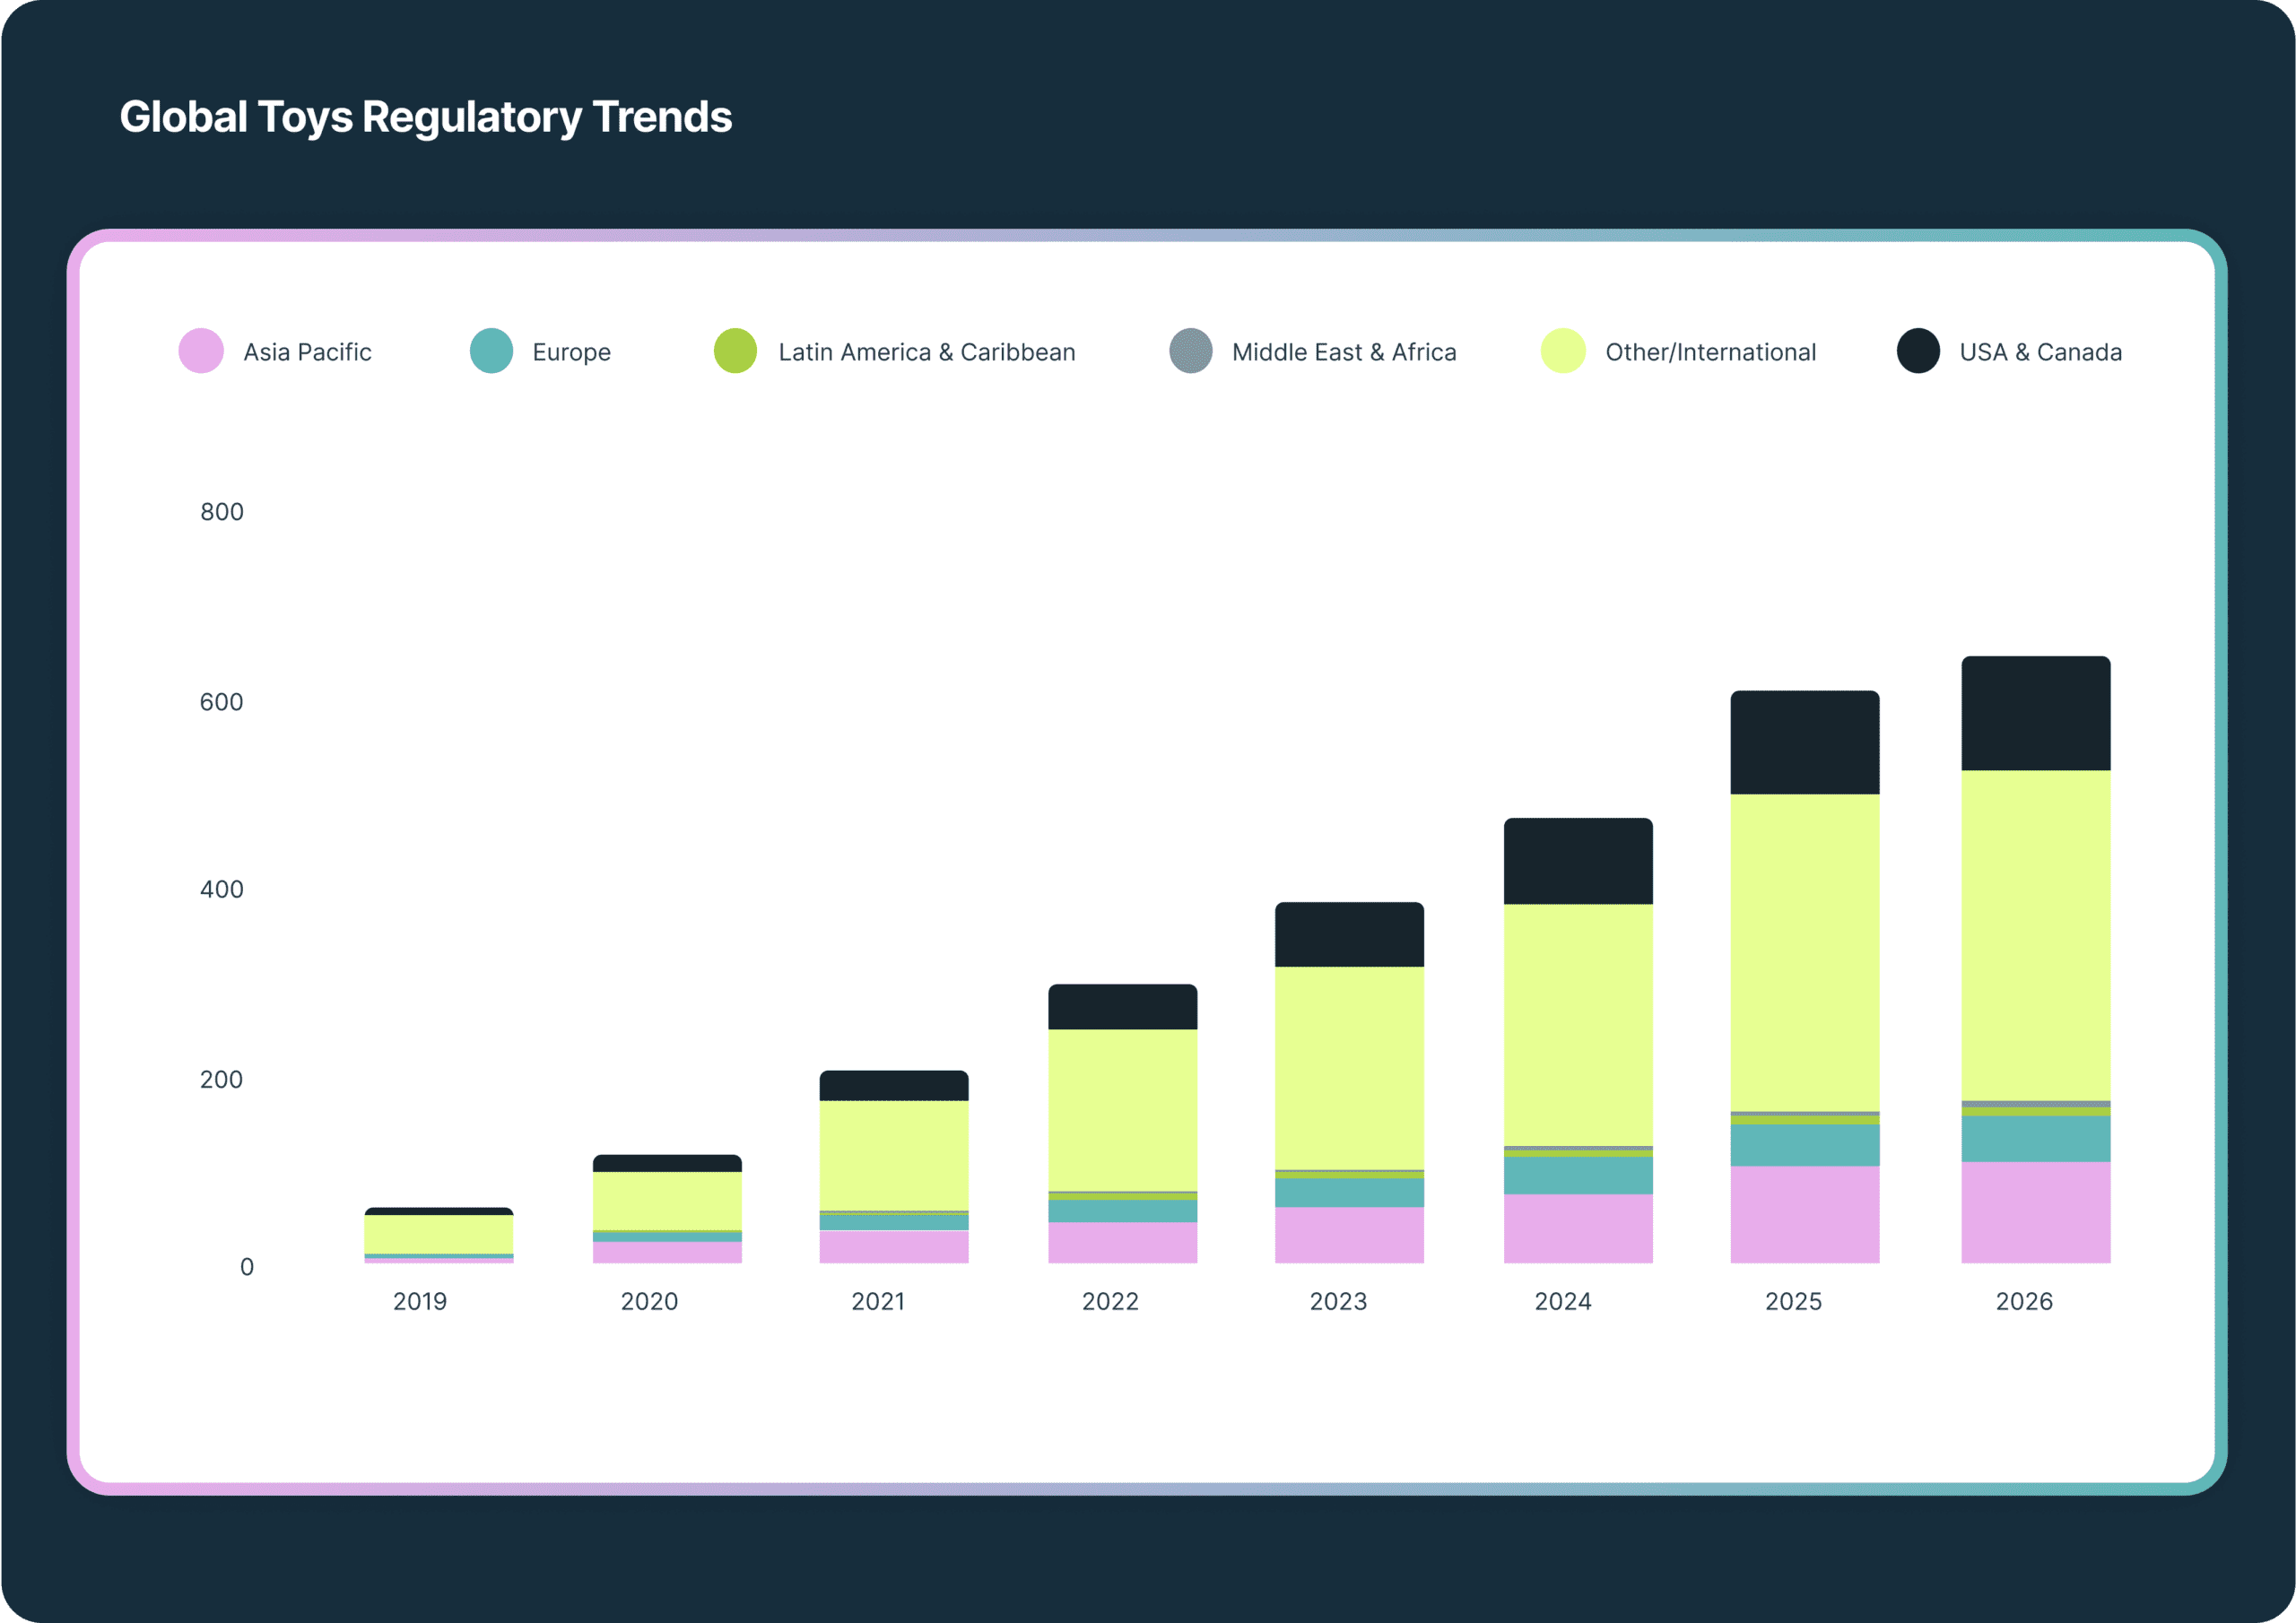Click the USA & Canada segment of 2025 bar
The width and height of the screenshot is (2296, 1623).
(x=1805, y=742)
